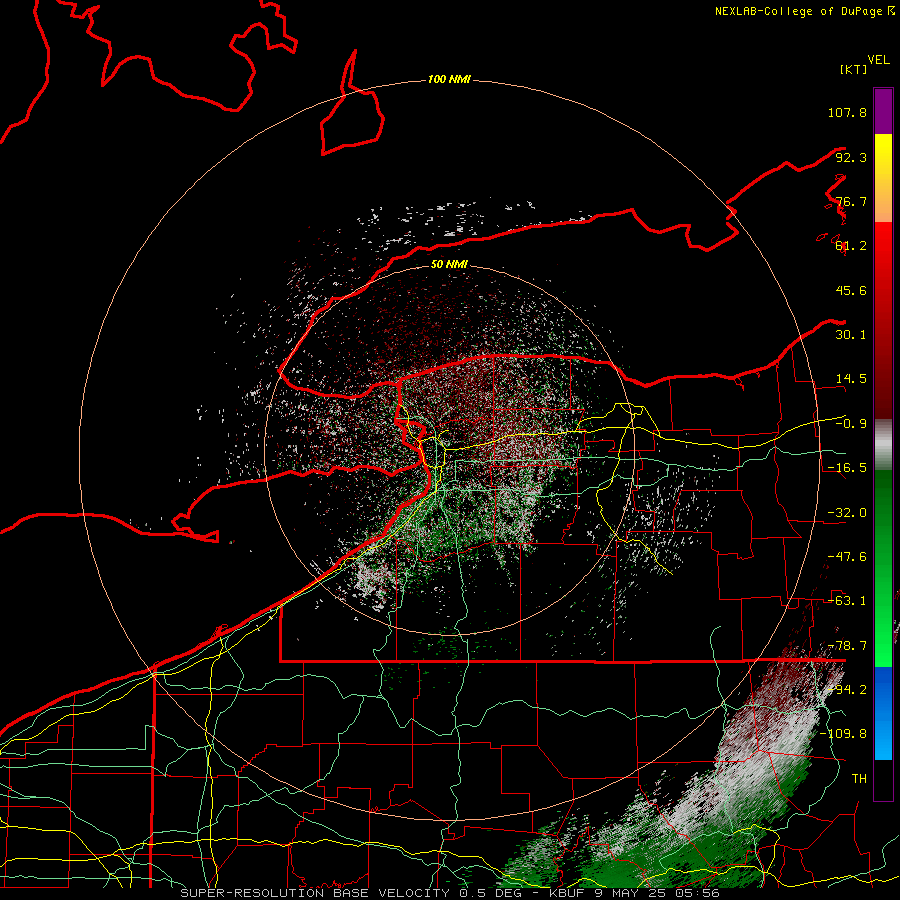Click the [KT] units label
This screenshot has height=900, width=900.
(853, 69)
